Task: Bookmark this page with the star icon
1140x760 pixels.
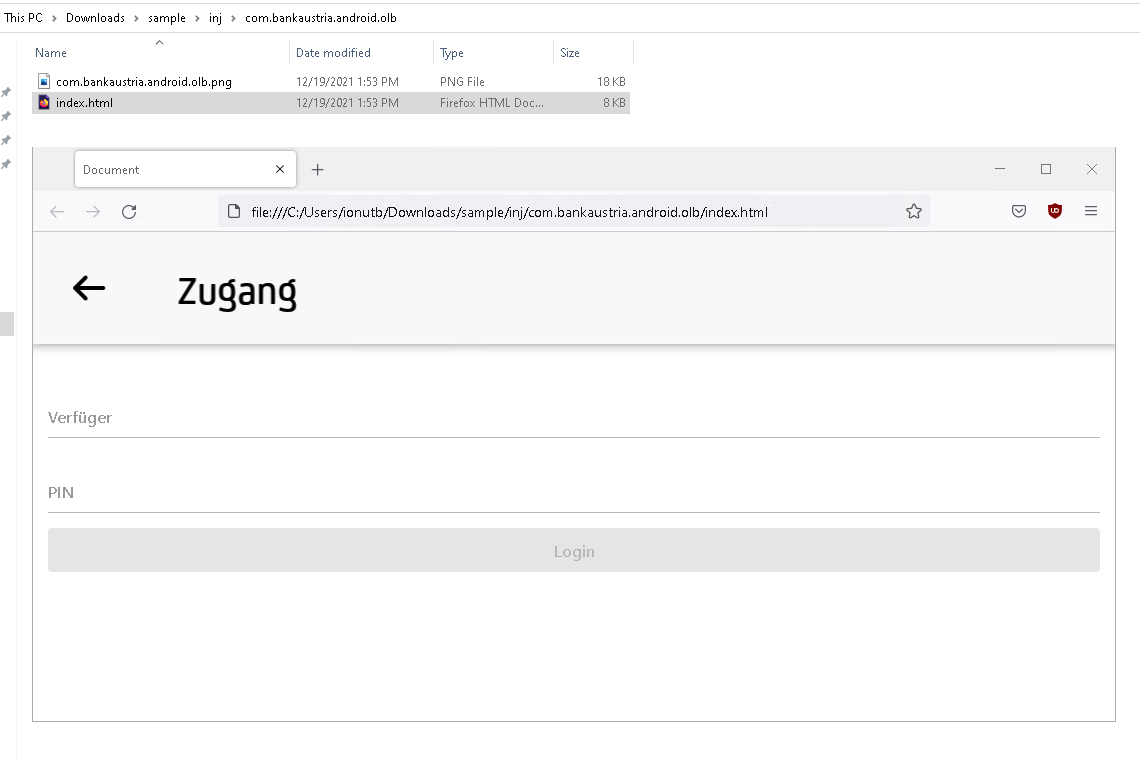Action: [x=913, y=212]
